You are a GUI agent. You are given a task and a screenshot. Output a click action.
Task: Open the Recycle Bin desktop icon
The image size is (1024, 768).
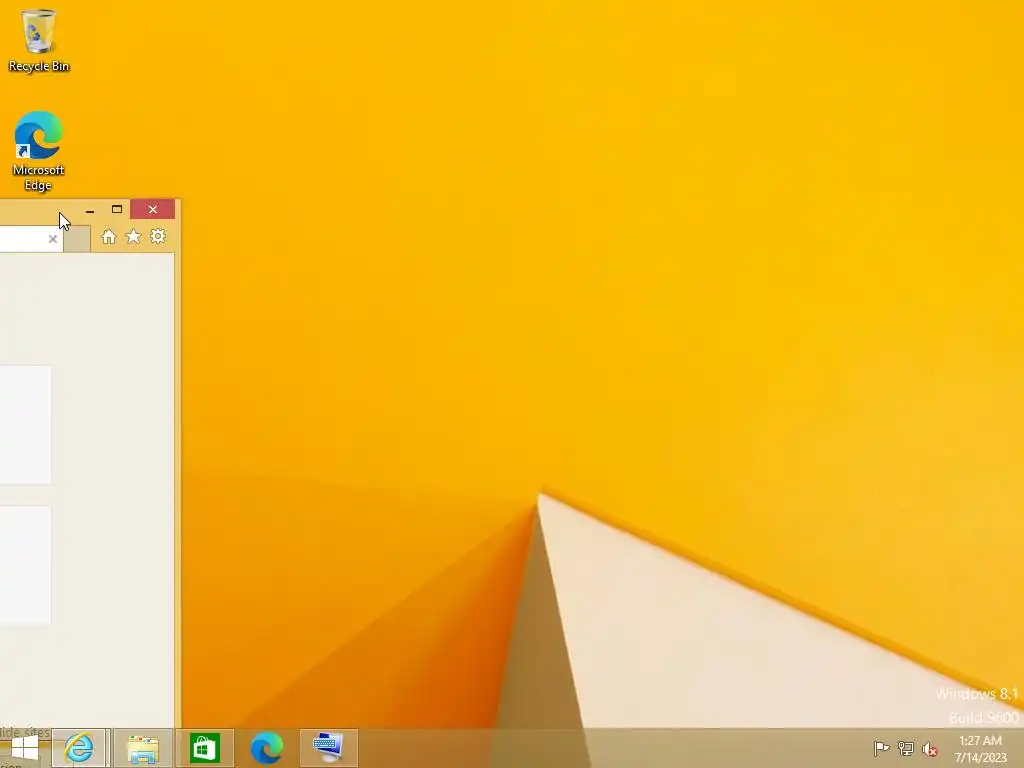coord(39,40)
